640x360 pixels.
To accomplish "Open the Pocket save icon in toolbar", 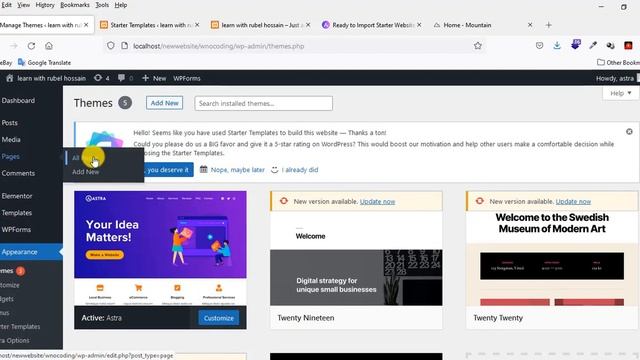I will pyautogui.click(x=540, y=46).
